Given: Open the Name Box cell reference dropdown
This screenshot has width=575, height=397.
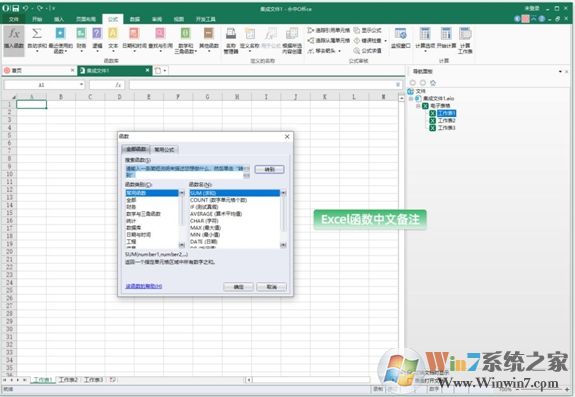Looking at the screenshot, I should [81, 85].
